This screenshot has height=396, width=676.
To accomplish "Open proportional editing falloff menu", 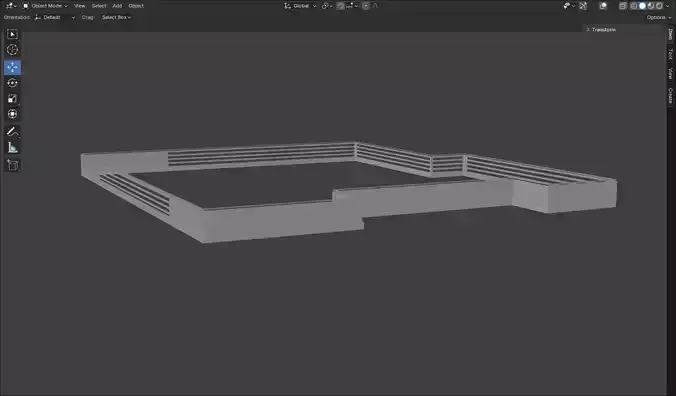I will (375, 6).
